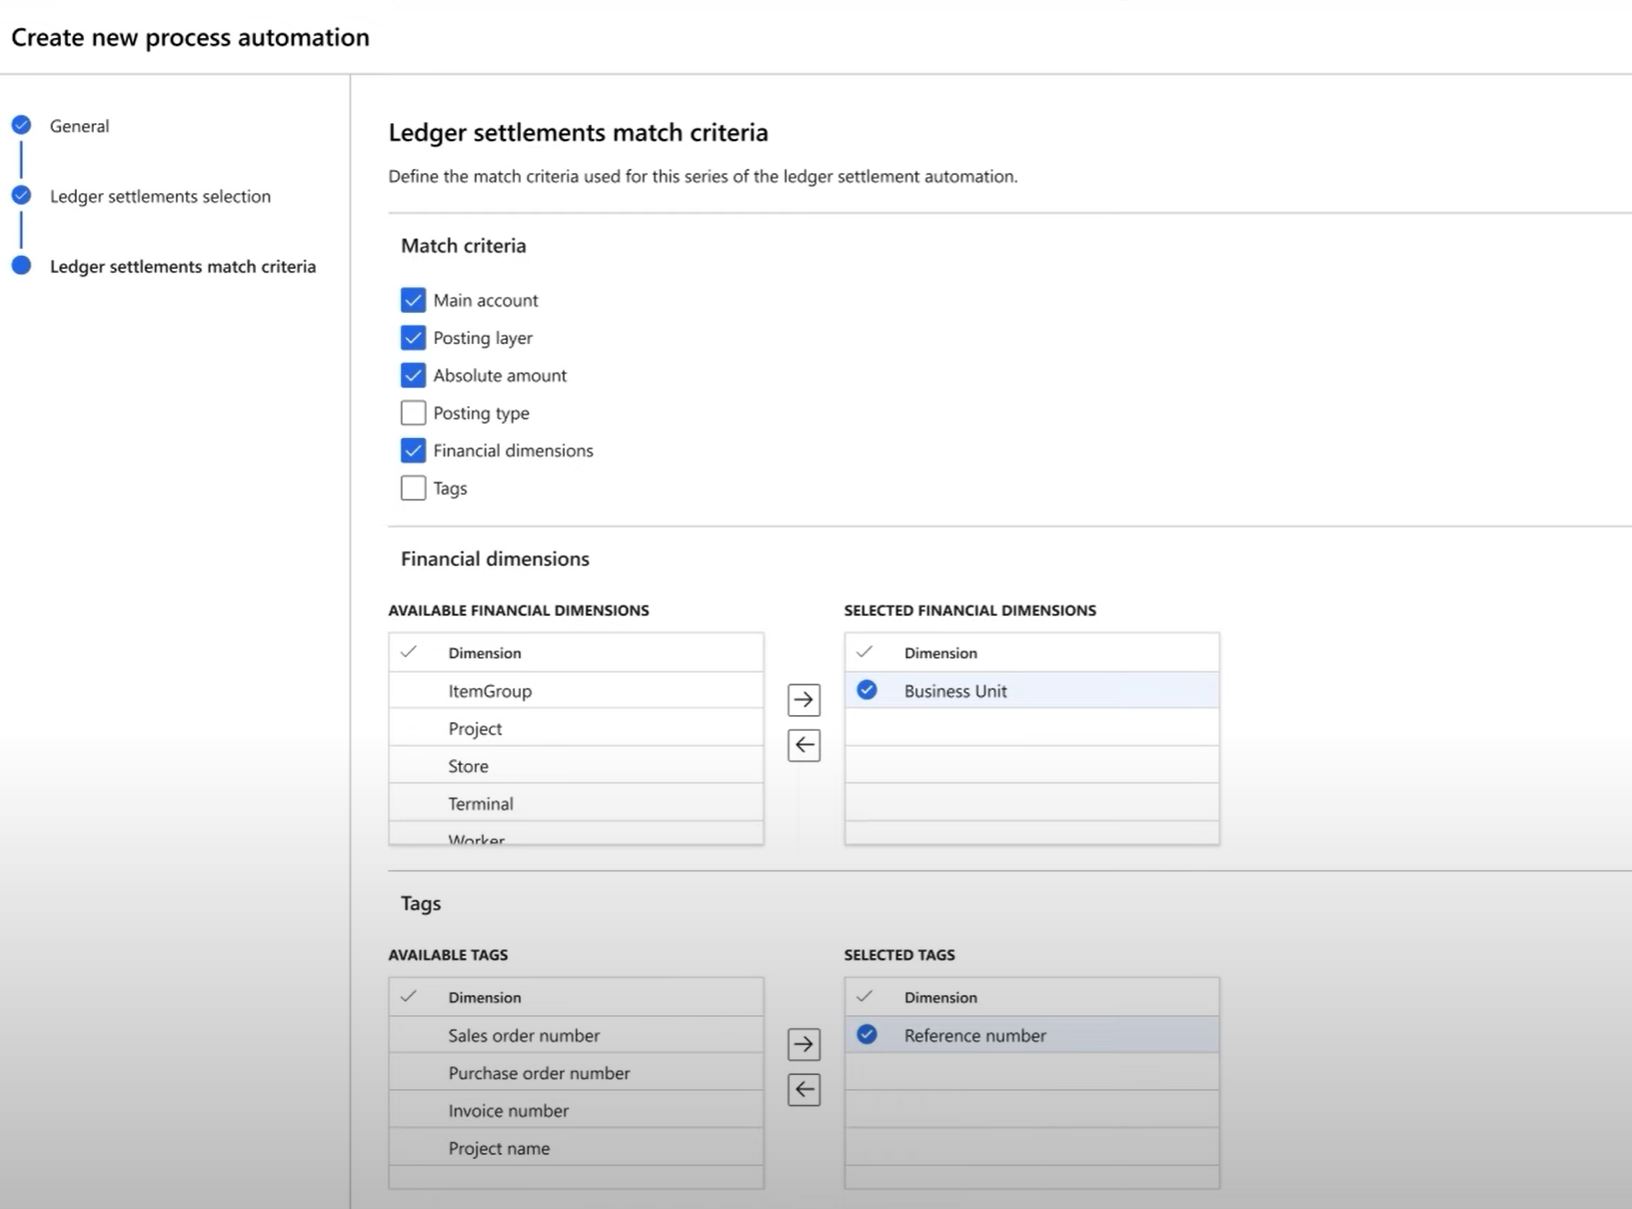This screenshot has height=1209, width=1632.
Task: Select all available tags with header checkmark
Action: [x=409, y=996]
